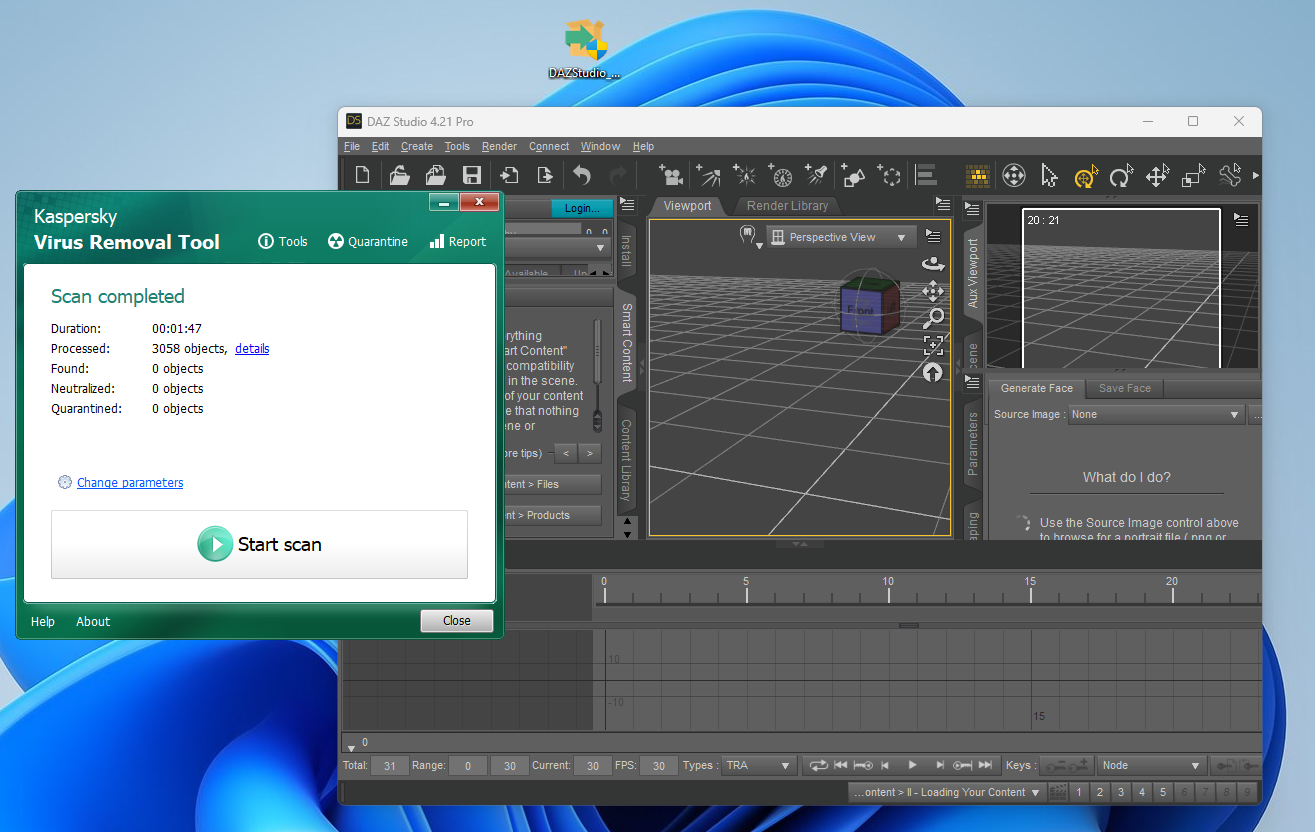Select the Rotate tool
The image size is (1315, 832).
1122,176
